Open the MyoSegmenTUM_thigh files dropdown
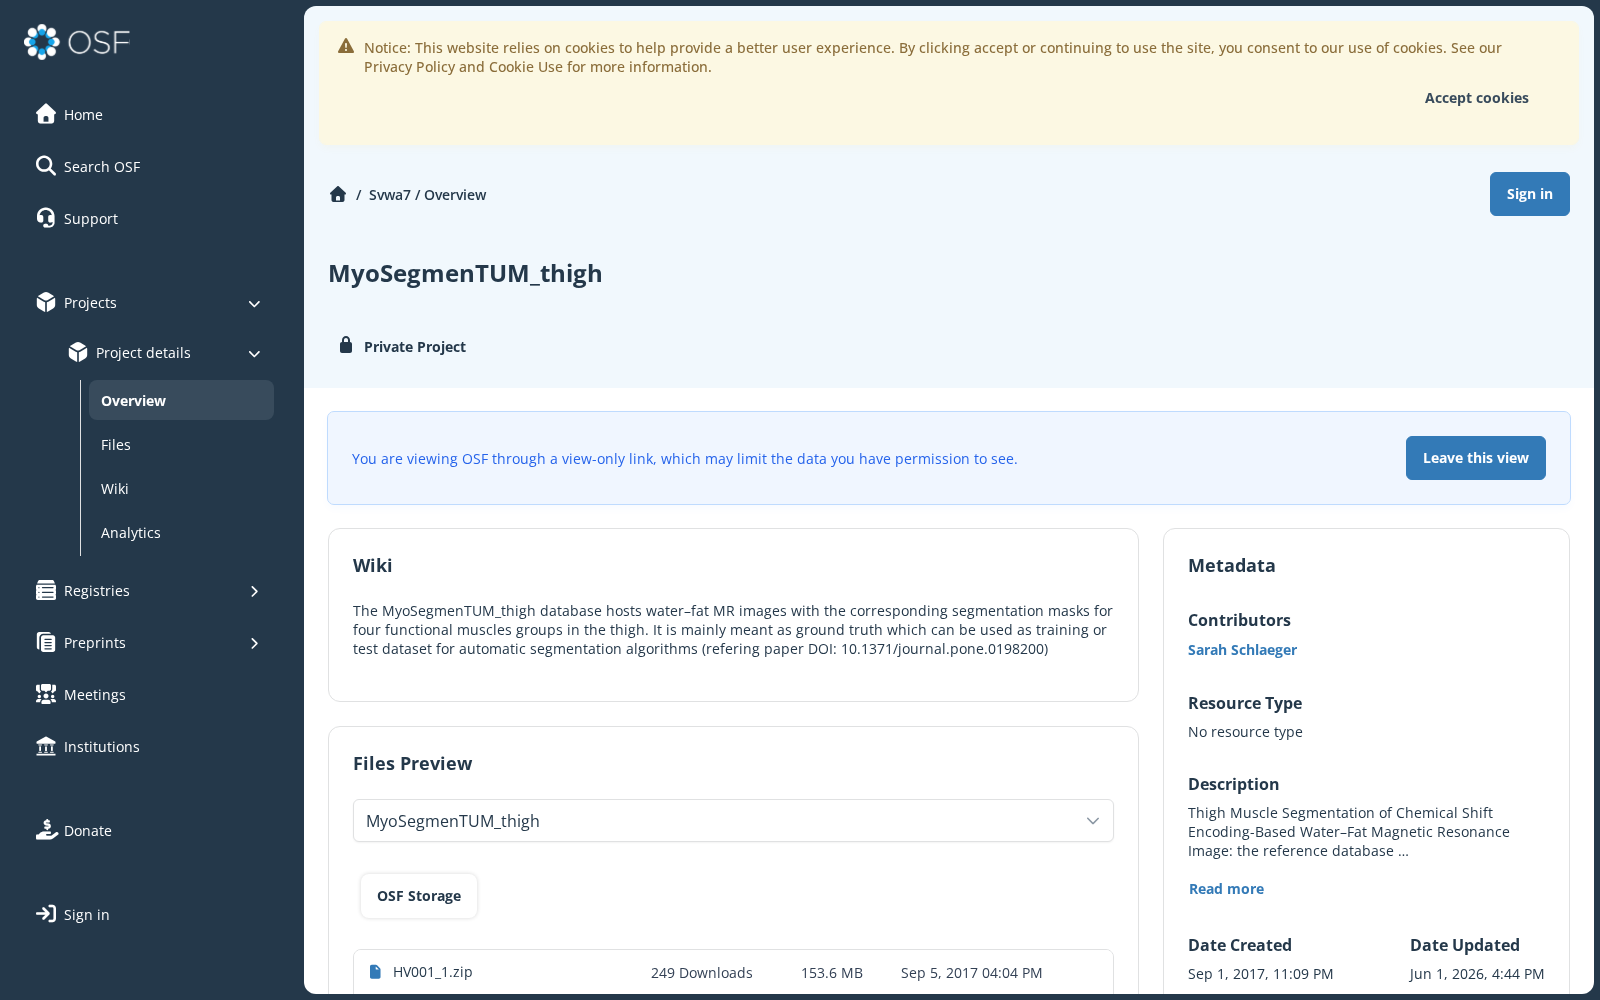 click(x=733, y=821)
